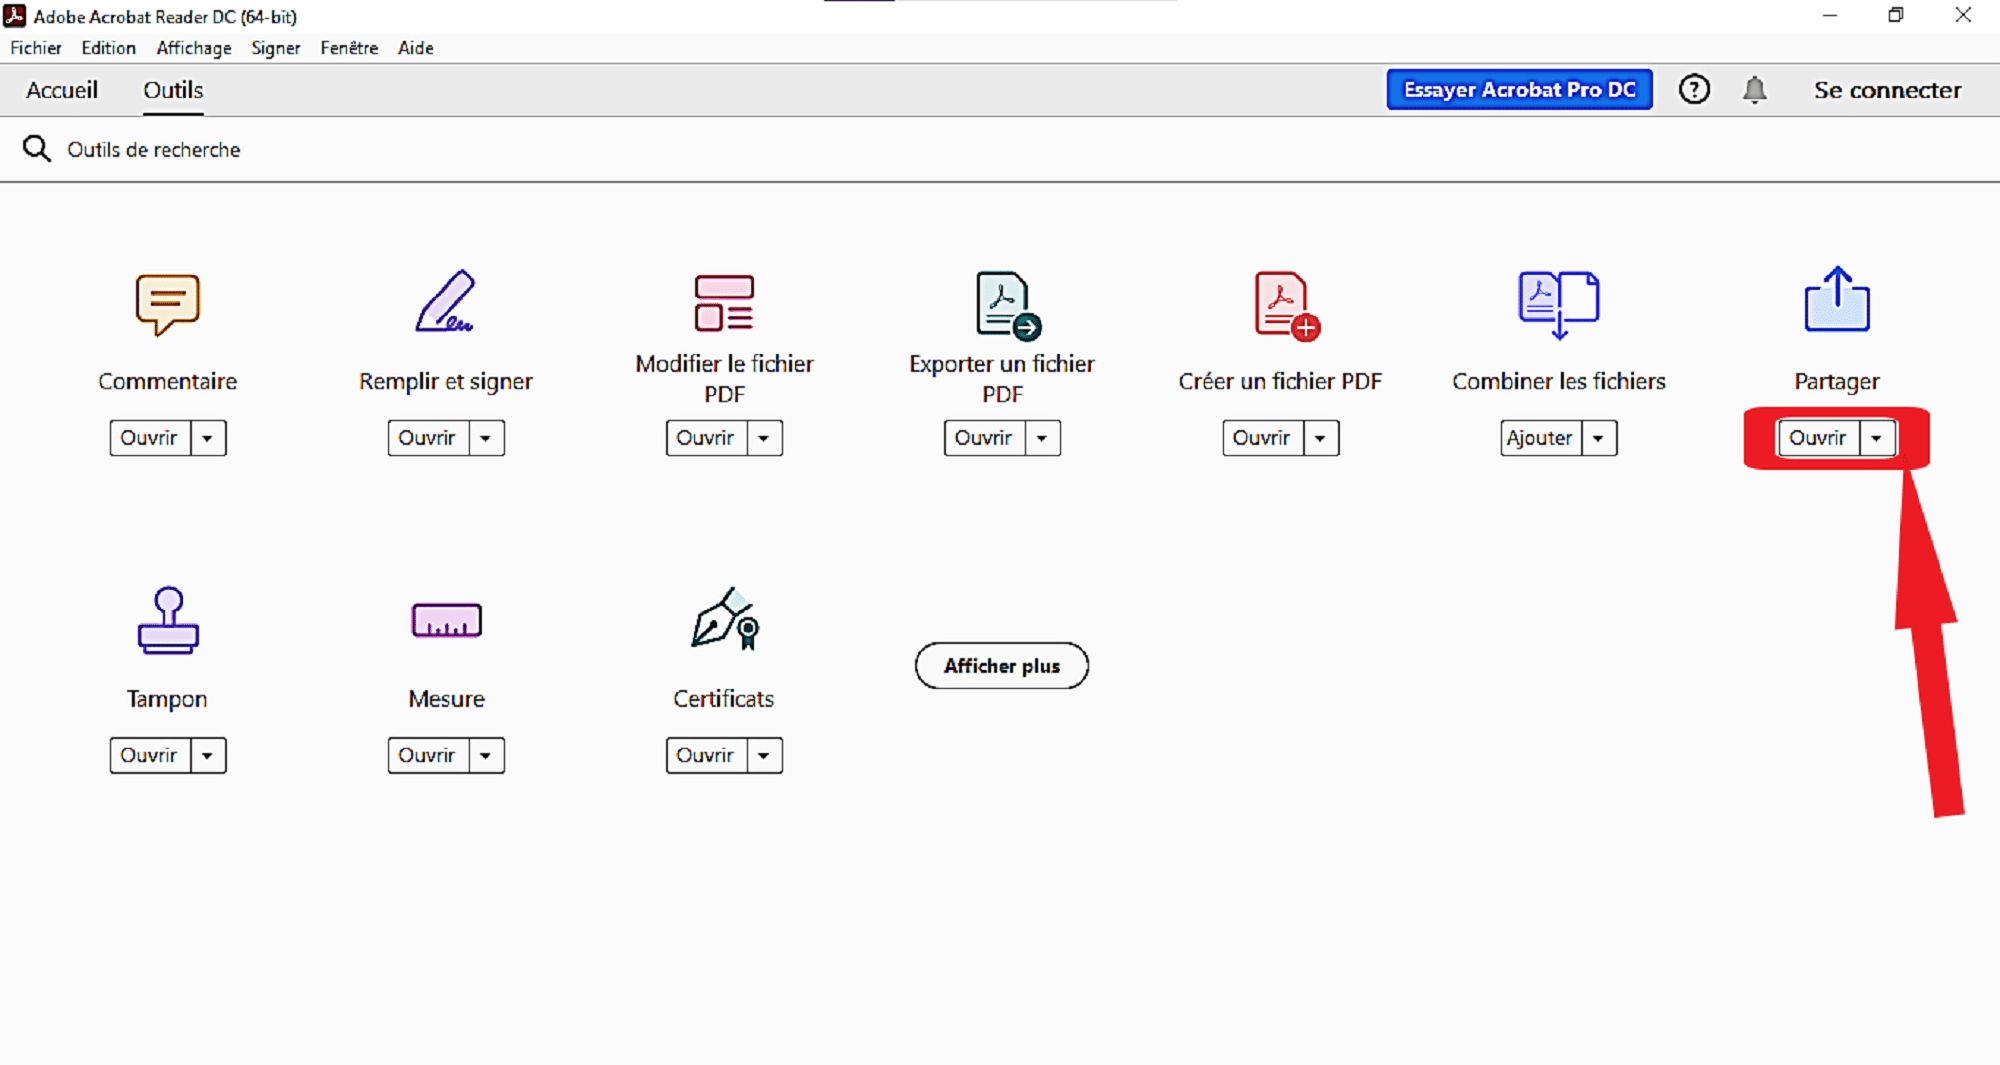Focus the Outils de recherche search field
This screenshot has width=2000, height=1065.
(x=1000, y=149)
